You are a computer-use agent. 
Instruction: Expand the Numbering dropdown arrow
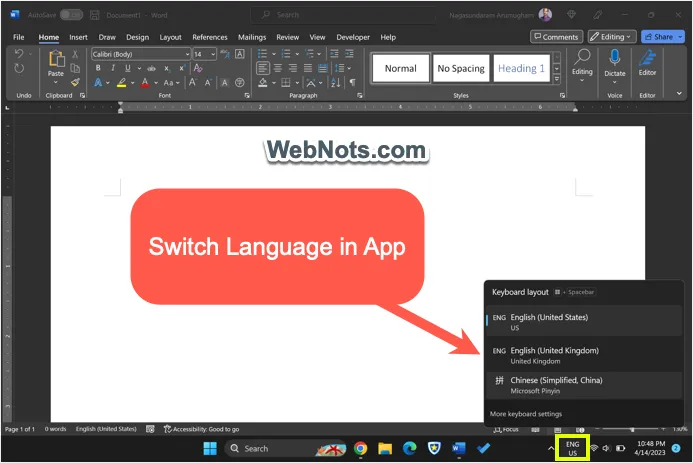point(297,54)
